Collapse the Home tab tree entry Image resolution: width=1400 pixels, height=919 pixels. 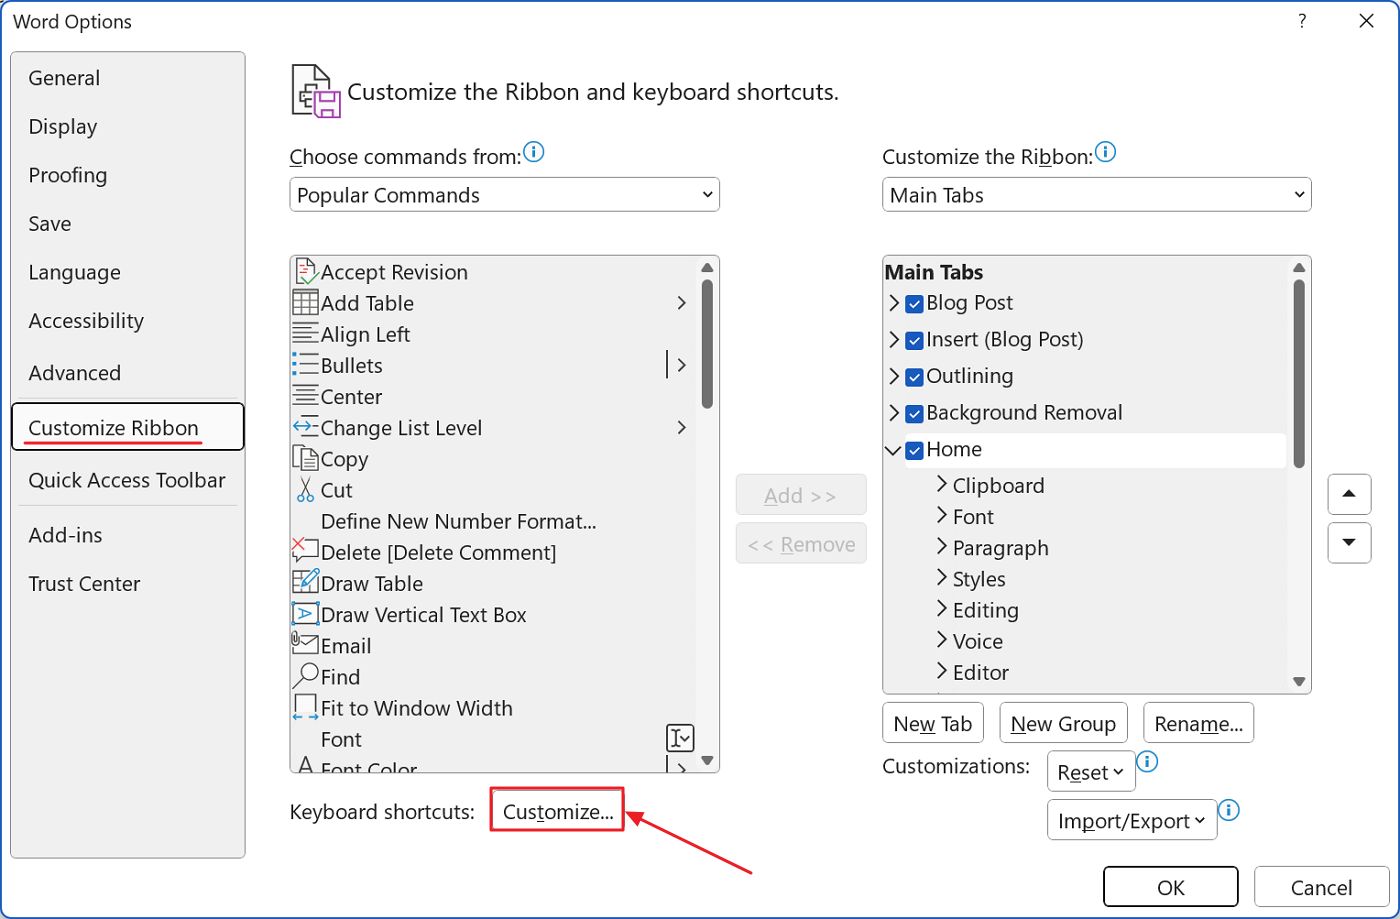[893, 450]
